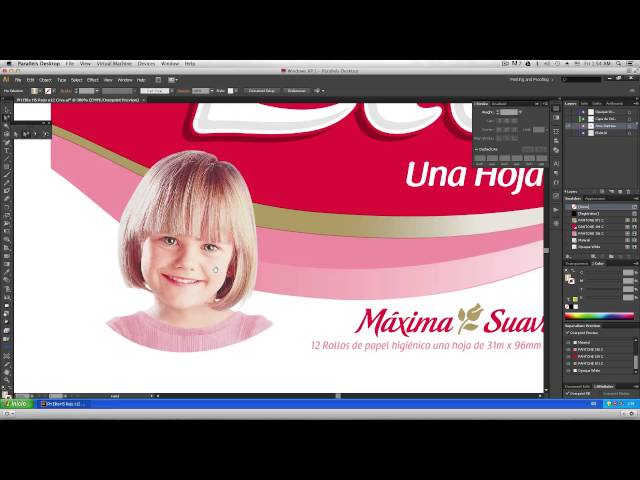Toggle the Overprint Preview checkbox in Separations Preview
Viewport: 640px width, 480px height.
click(x=568, y=333)
